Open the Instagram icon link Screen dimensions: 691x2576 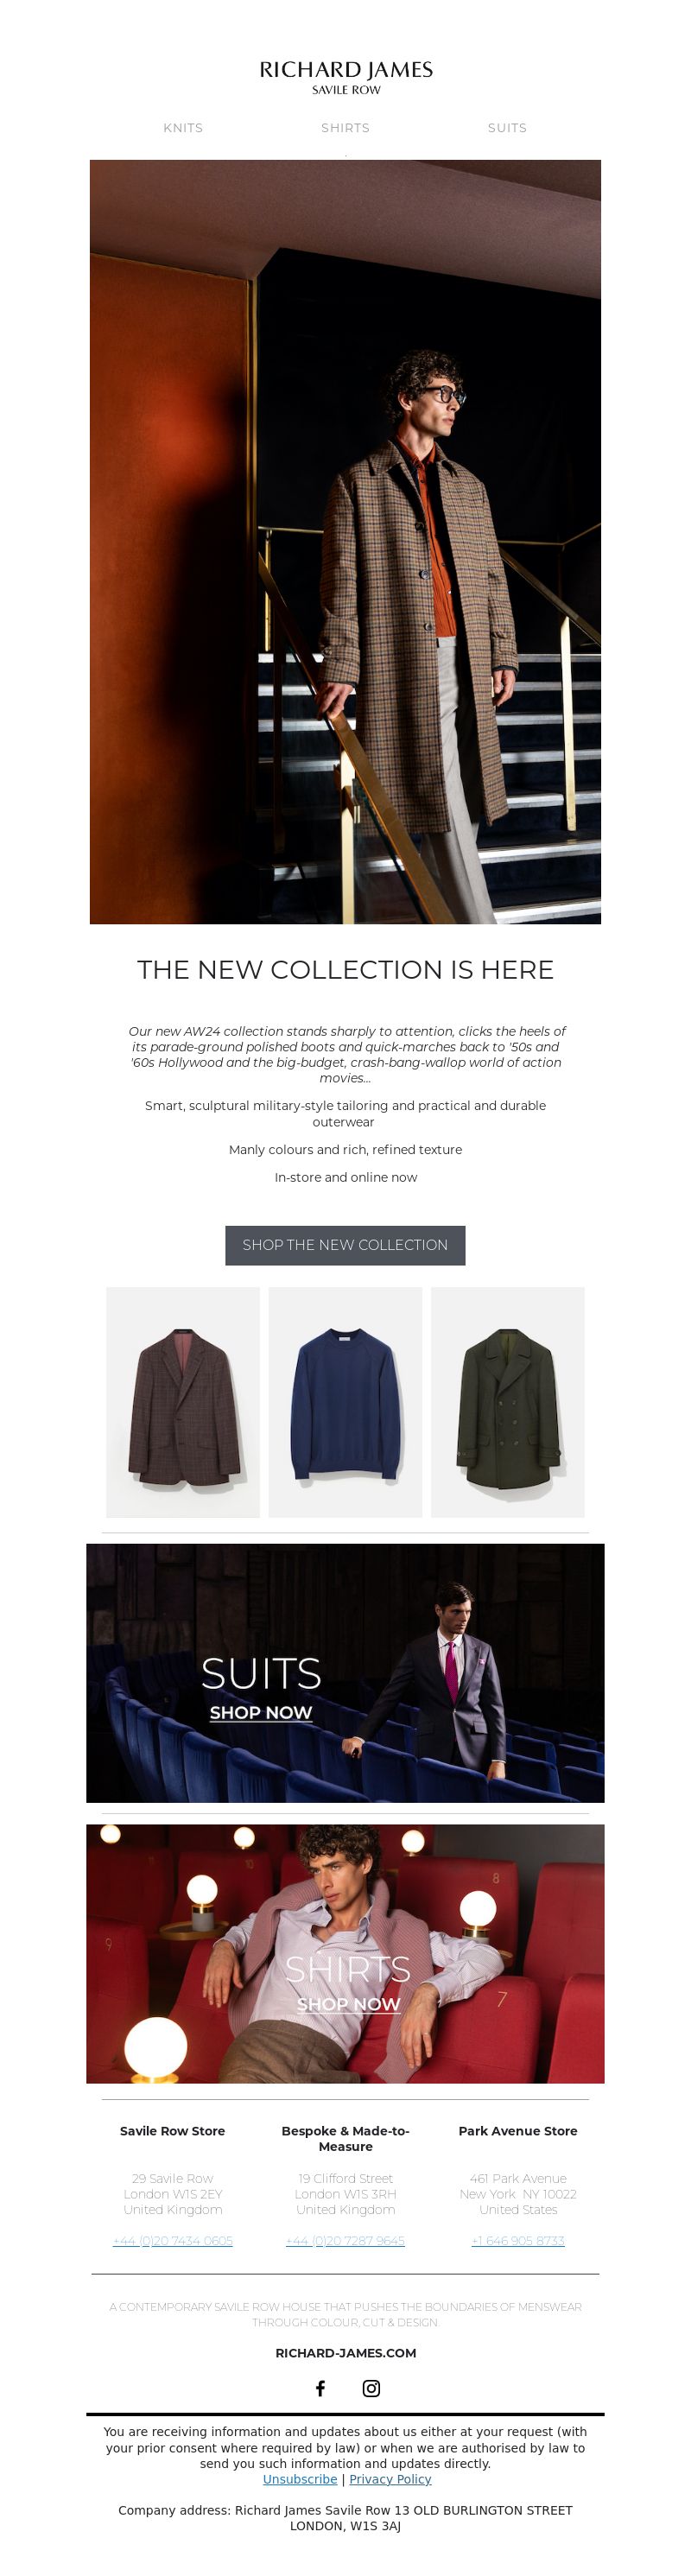tap(371, 2388)
